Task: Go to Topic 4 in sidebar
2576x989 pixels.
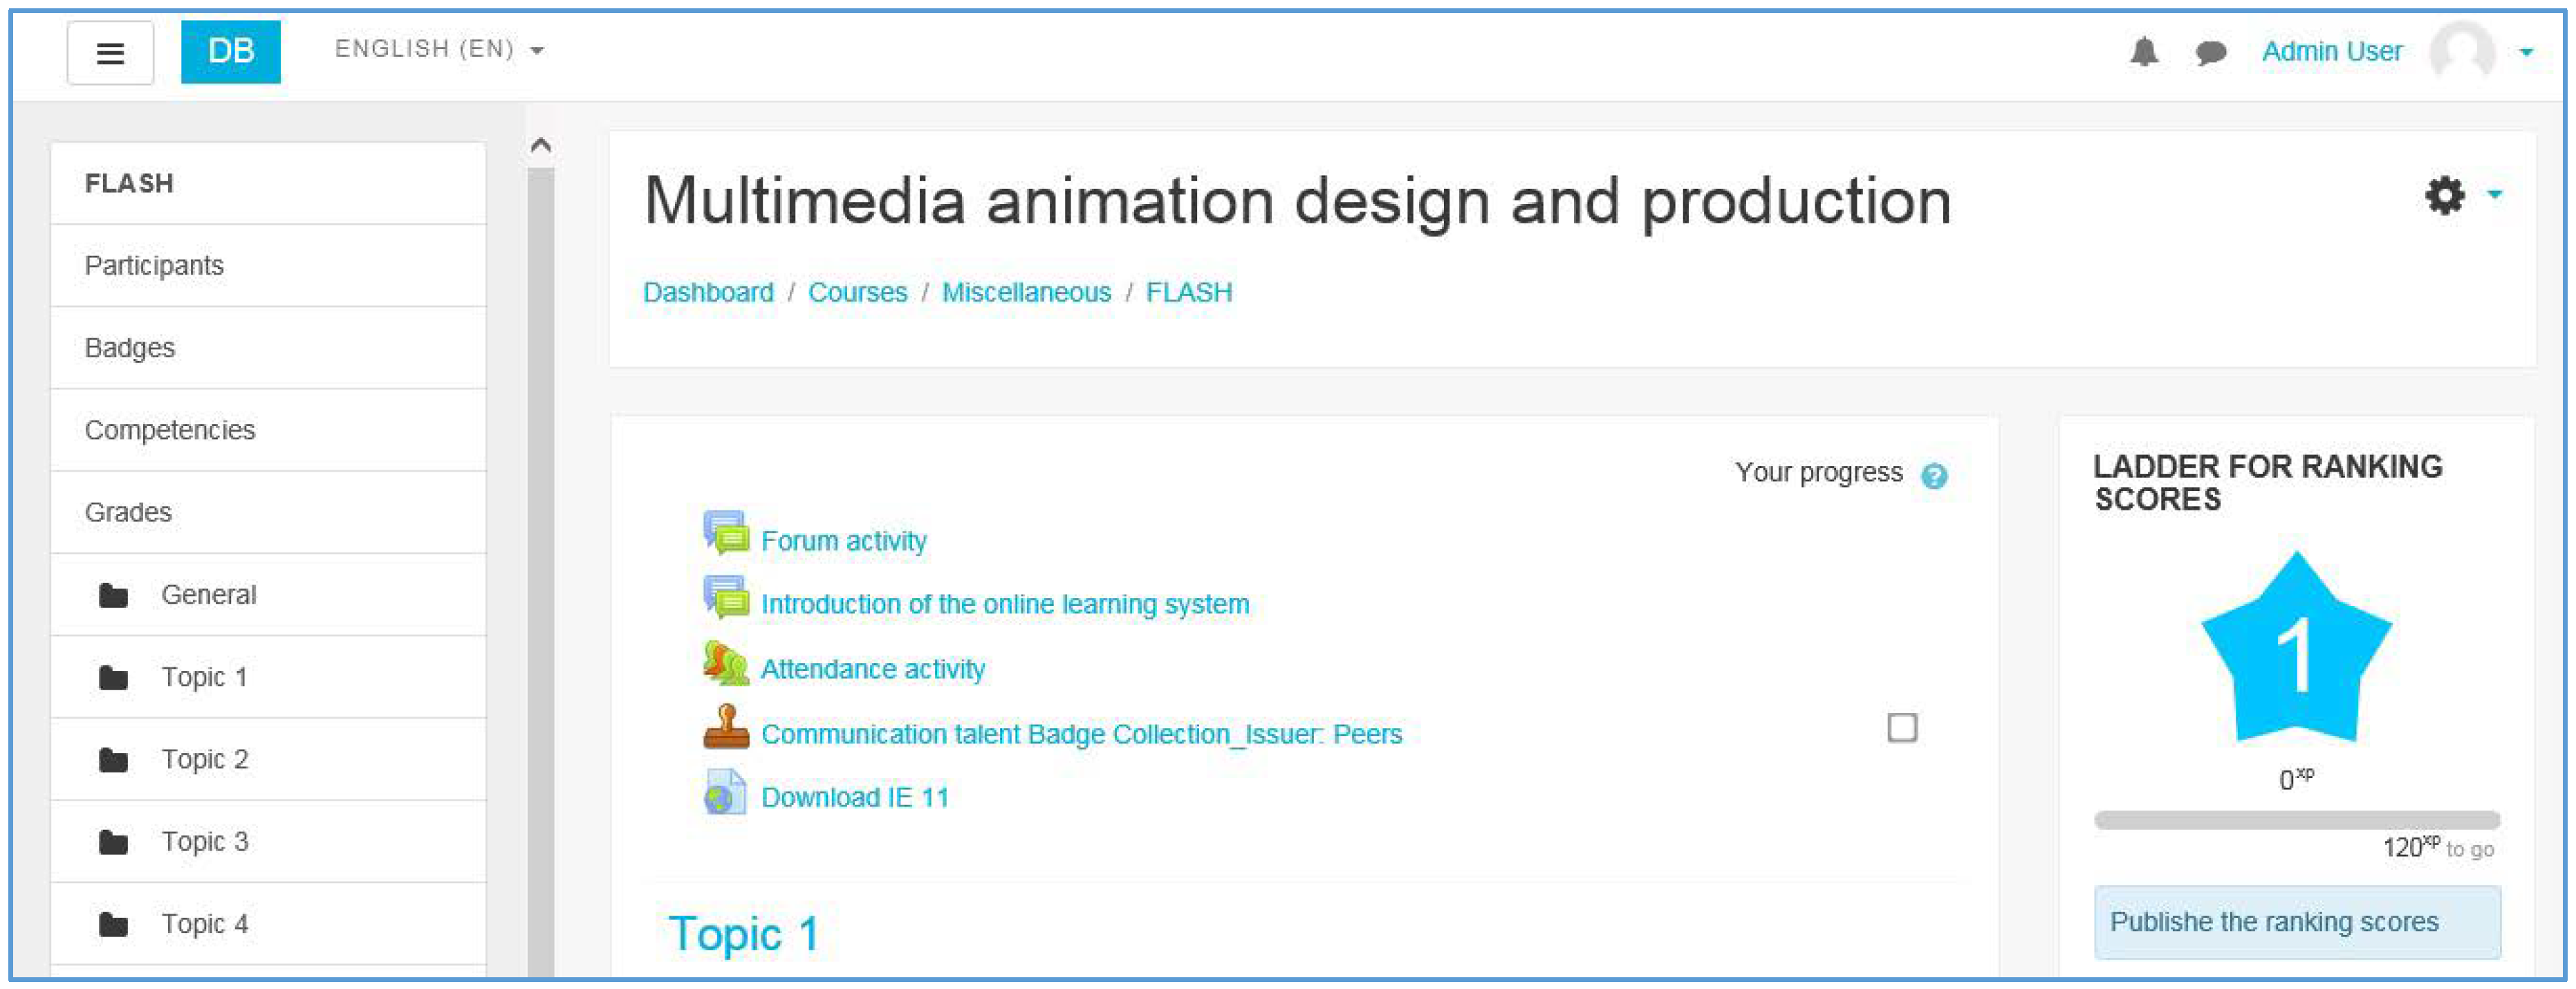Action: click(x=268, y=924)
